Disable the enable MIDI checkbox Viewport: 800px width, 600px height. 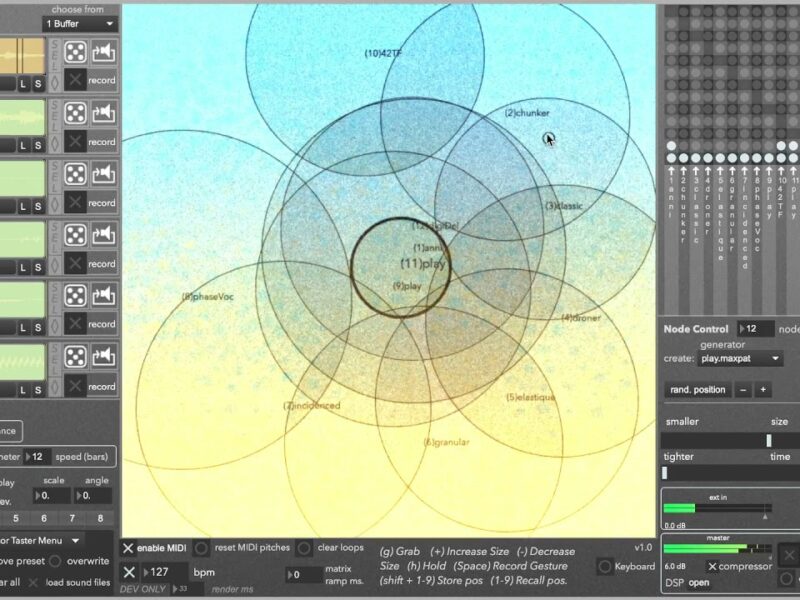coord(128,548)
